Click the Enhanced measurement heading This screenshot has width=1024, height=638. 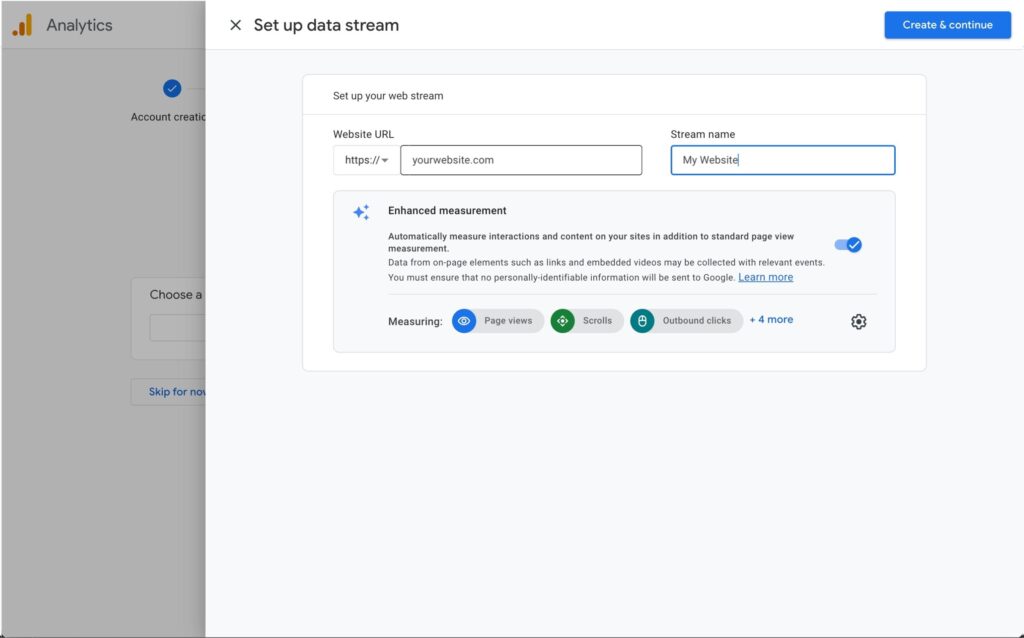(x=447, y=211)
